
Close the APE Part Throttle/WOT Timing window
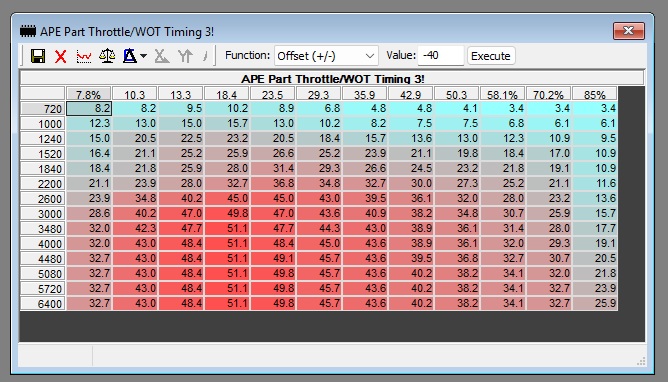click(628, 31)
